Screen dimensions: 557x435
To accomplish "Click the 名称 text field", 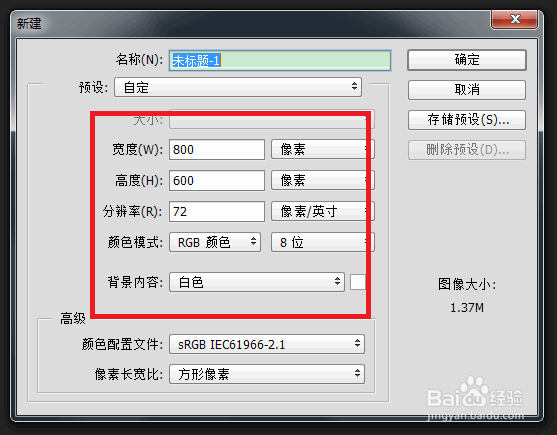I will coord(280,60).
